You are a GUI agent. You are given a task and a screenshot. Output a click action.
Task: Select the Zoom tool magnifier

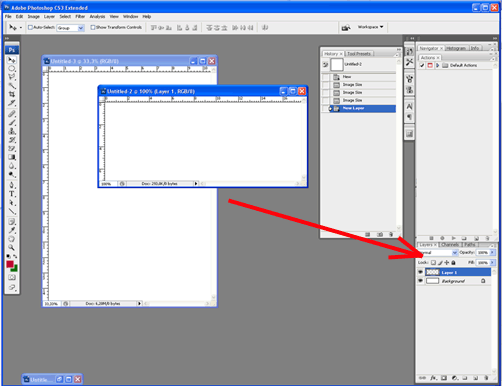(x=12, y=247)
